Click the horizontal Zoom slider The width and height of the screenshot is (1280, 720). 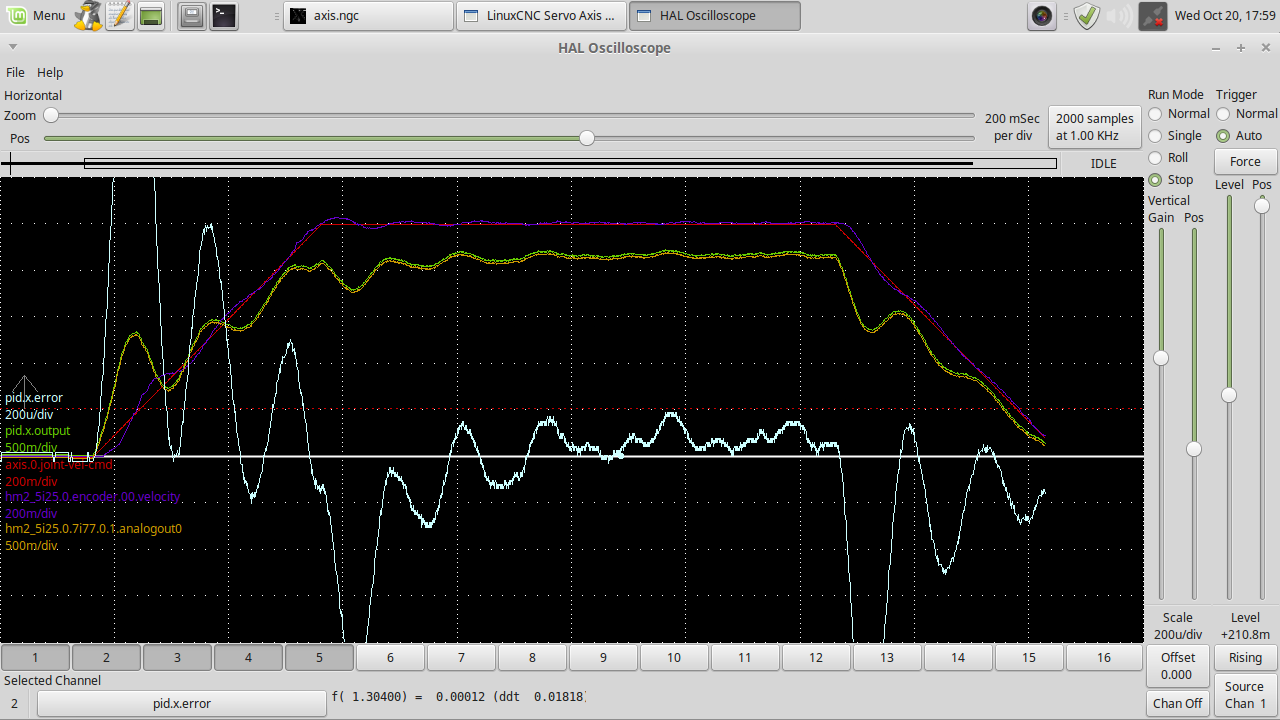tap(509, 116)
